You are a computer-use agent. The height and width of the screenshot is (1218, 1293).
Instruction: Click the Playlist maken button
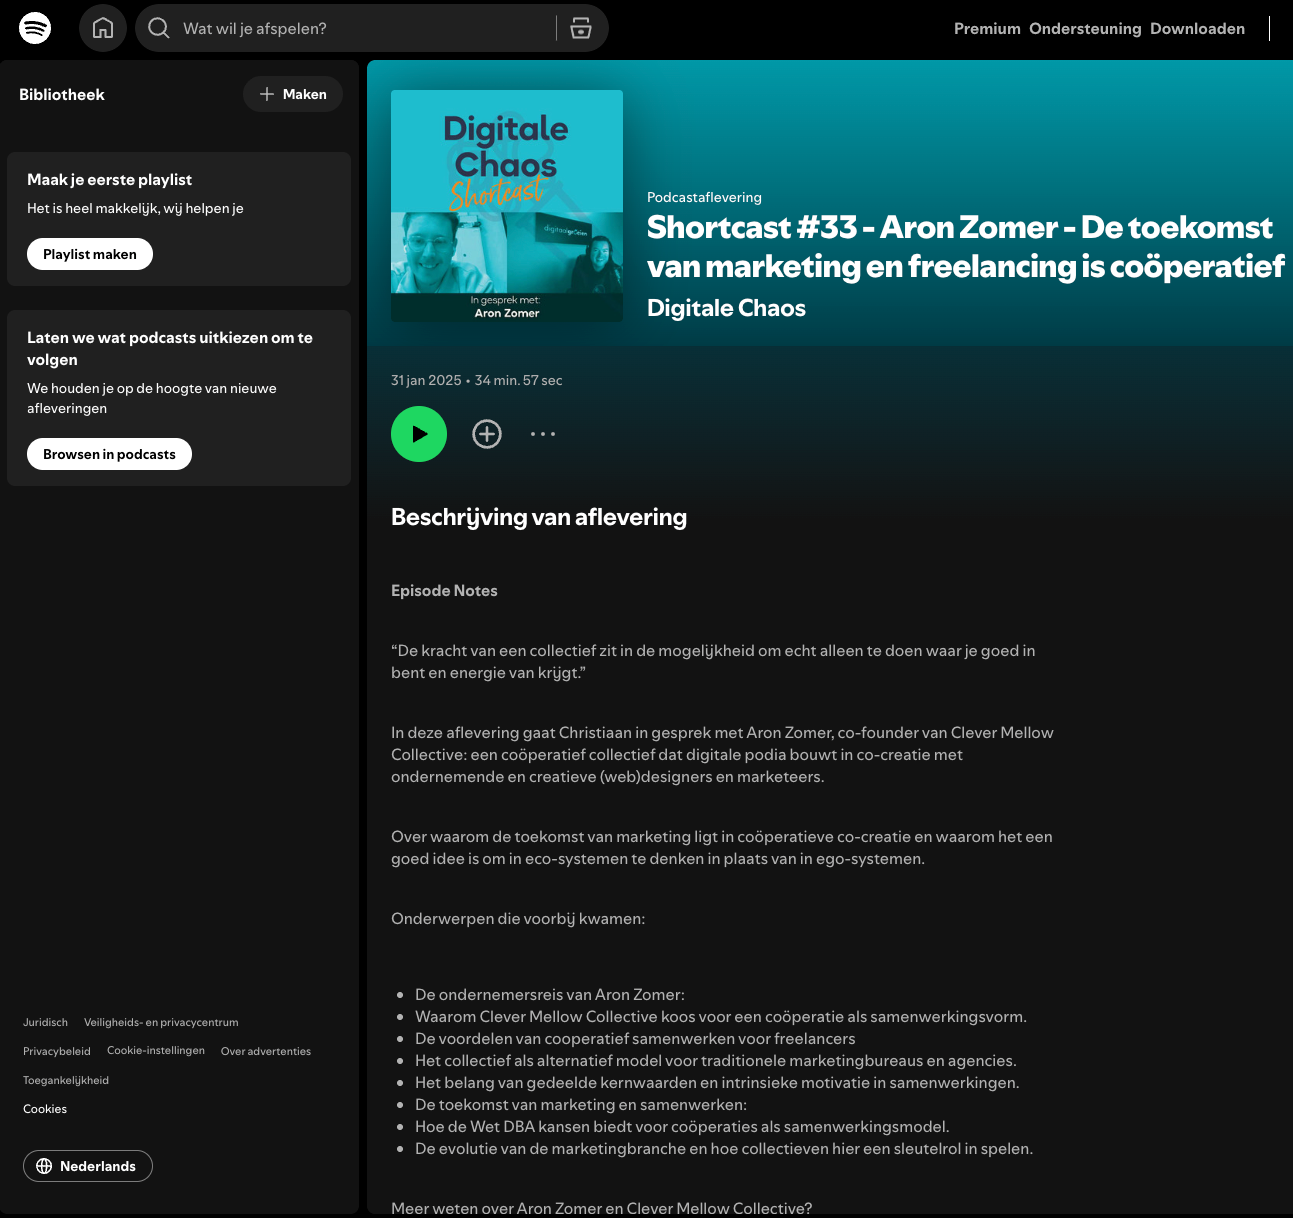pos(90,254)
